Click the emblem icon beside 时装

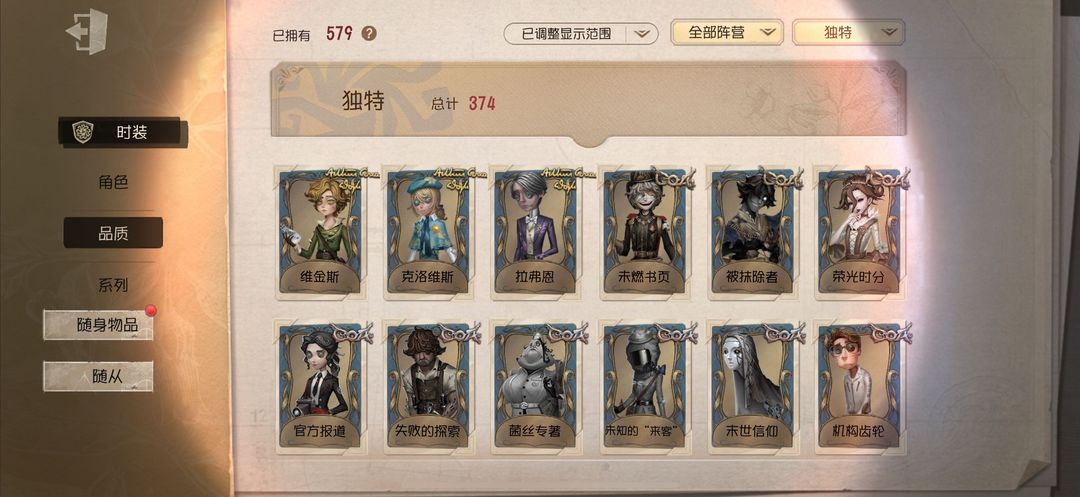pos(83,132)
